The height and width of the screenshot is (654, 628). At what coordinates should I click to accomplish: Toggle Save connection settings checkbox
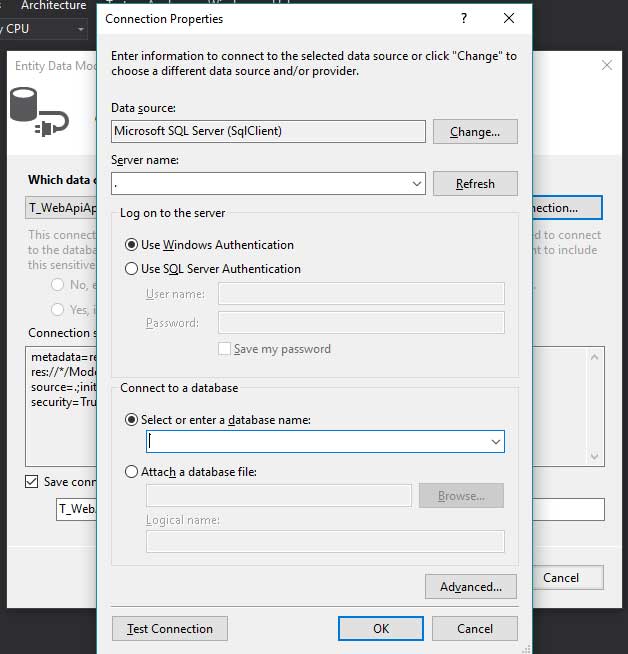tap(32, 482)
